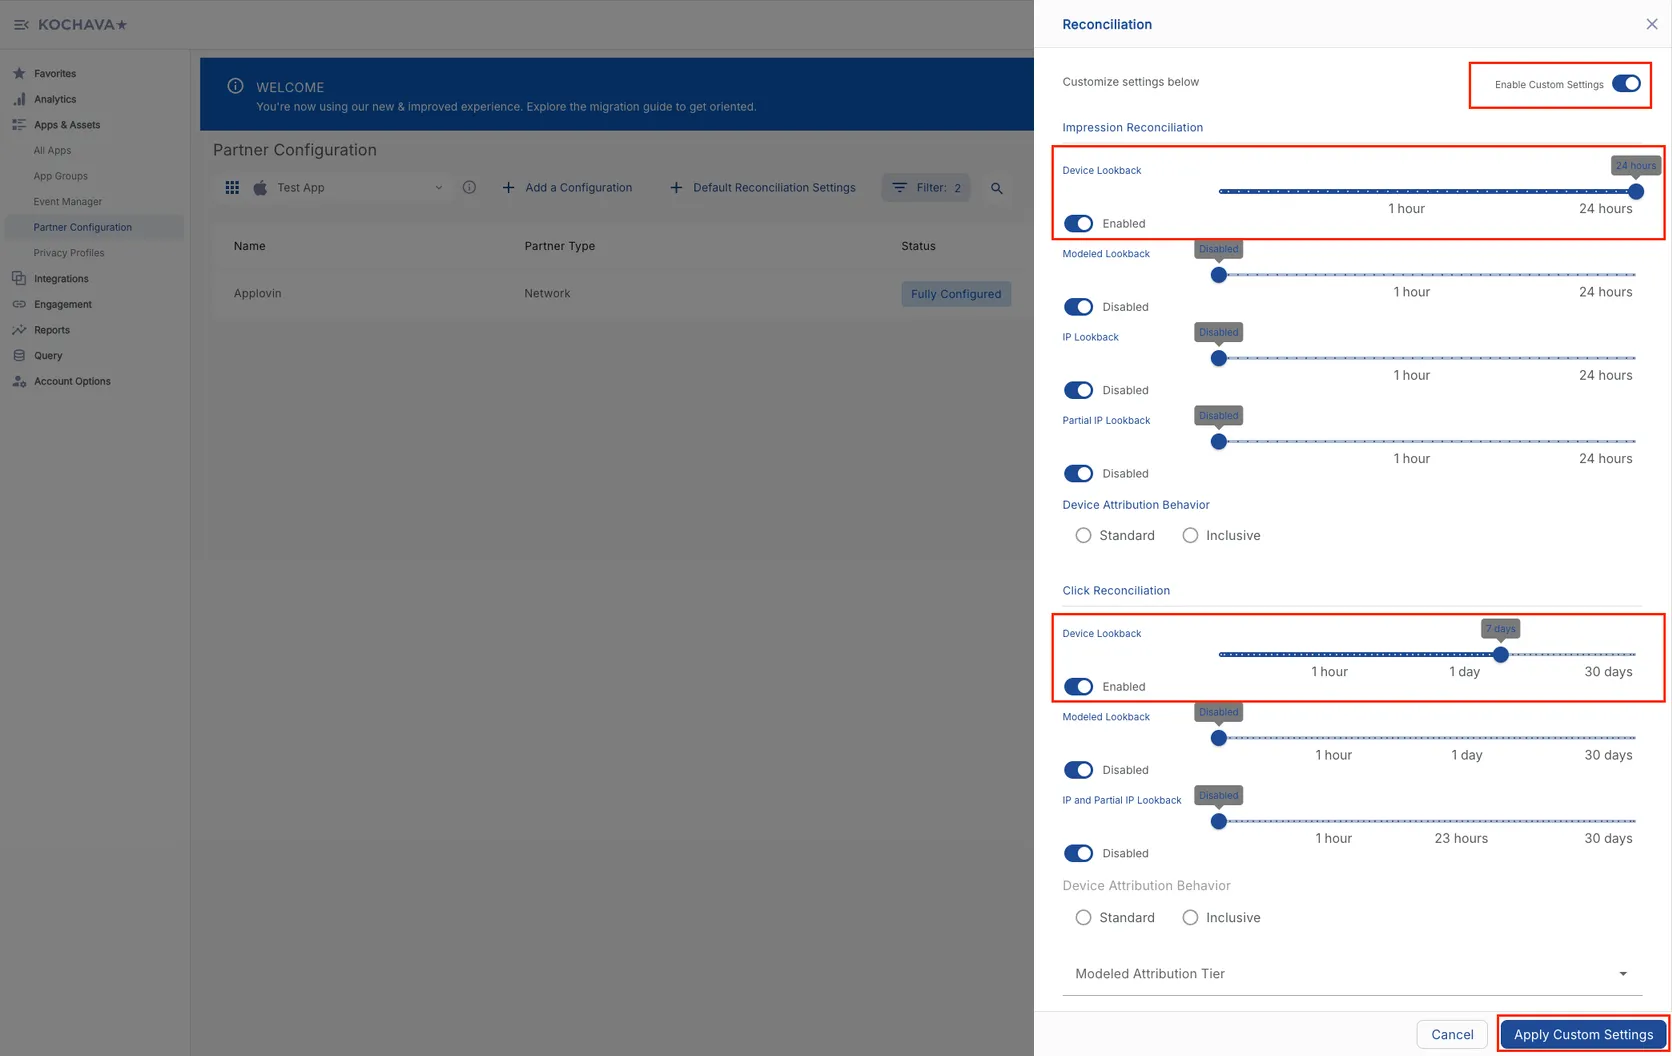The height and width of the screenshot is (1056, 1672).
Task: Click Apply Custom Settings button
Action: [x=1583, y=1034]
